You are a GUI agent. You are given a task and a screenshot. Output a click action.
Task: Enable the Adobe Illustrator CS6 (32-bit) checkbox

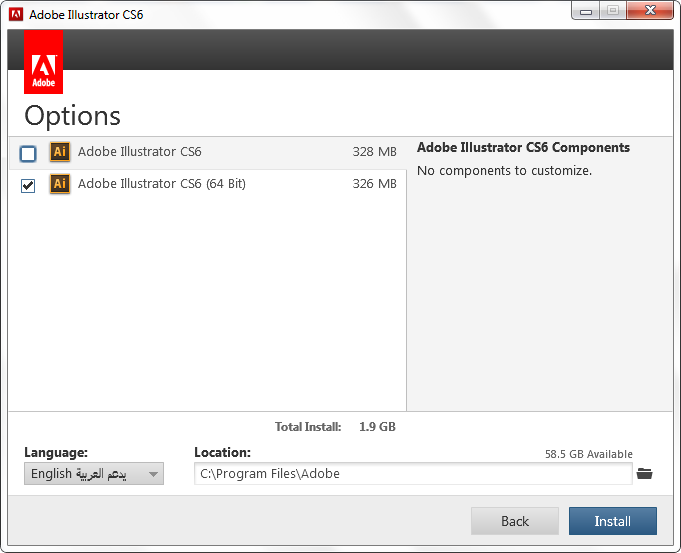[28, 154]
